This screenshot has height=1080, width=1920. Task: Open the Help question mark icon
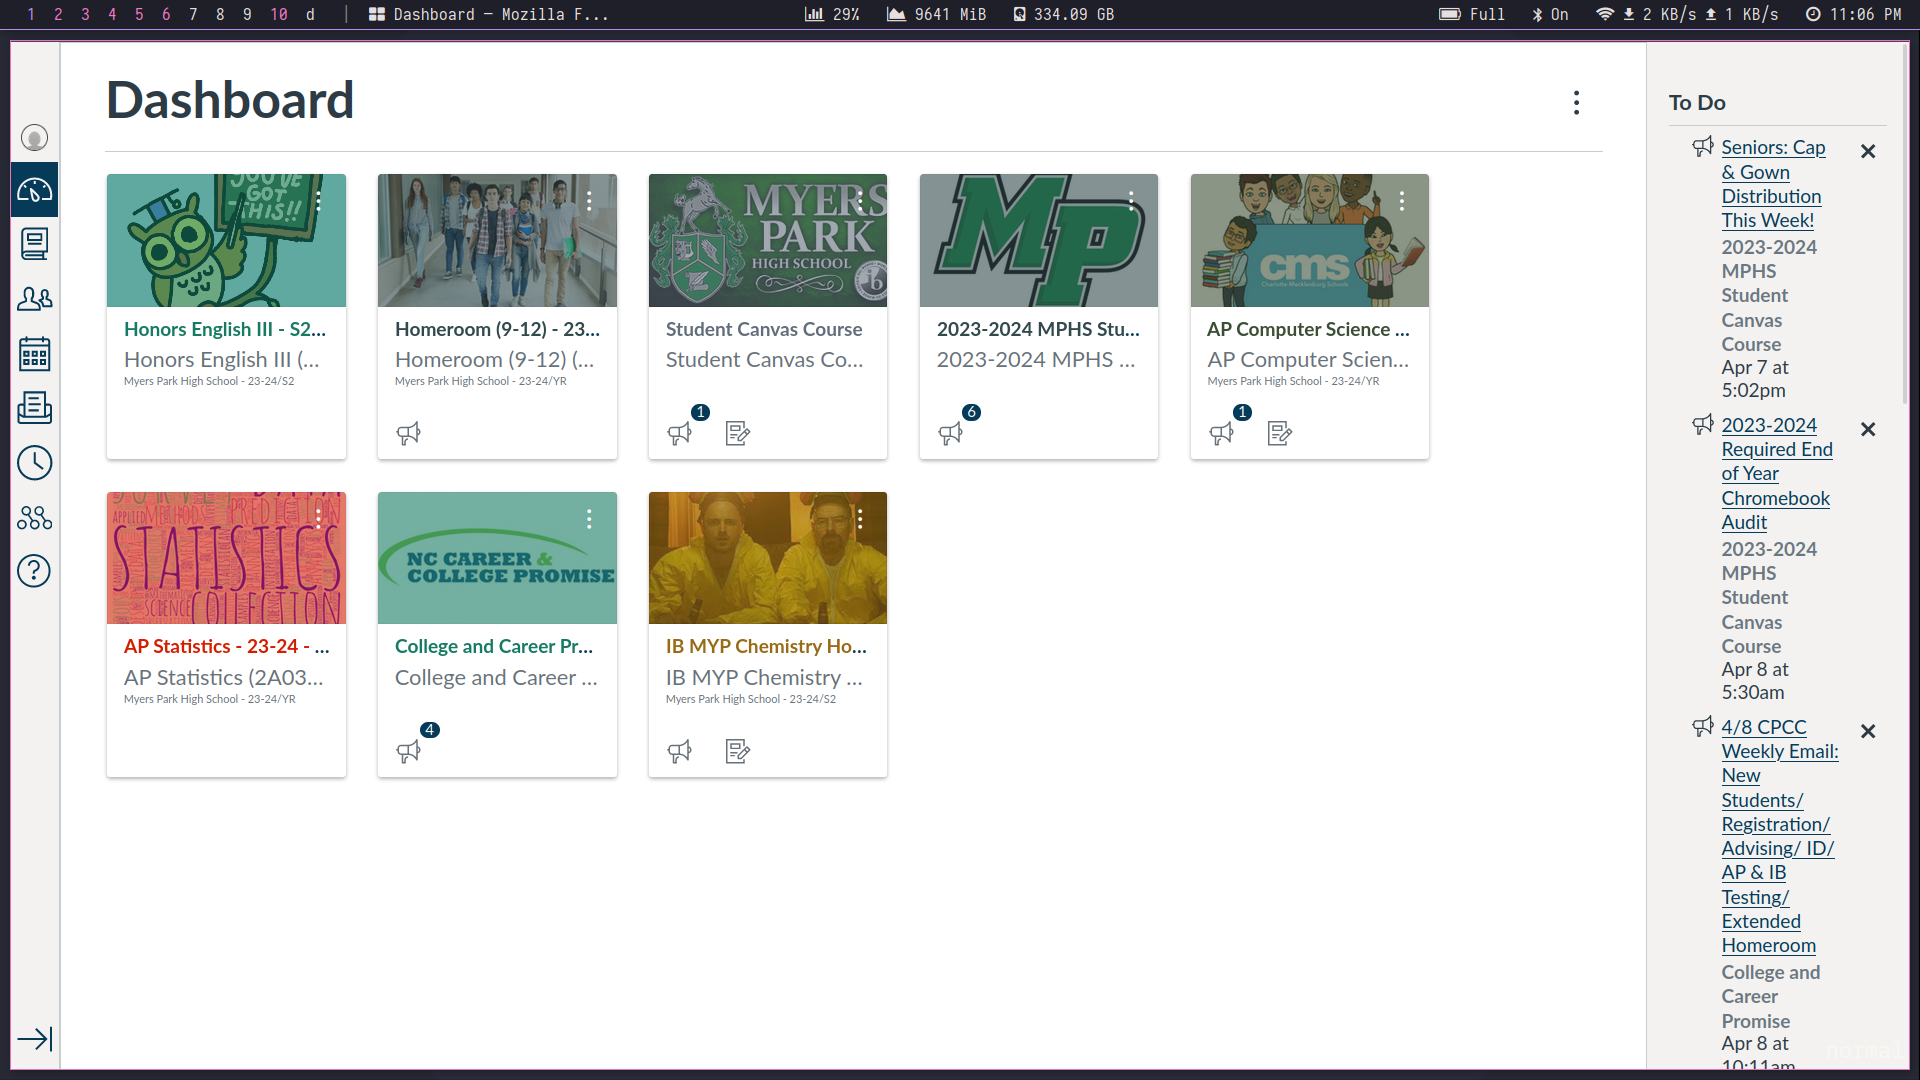[x=34, y=571]
